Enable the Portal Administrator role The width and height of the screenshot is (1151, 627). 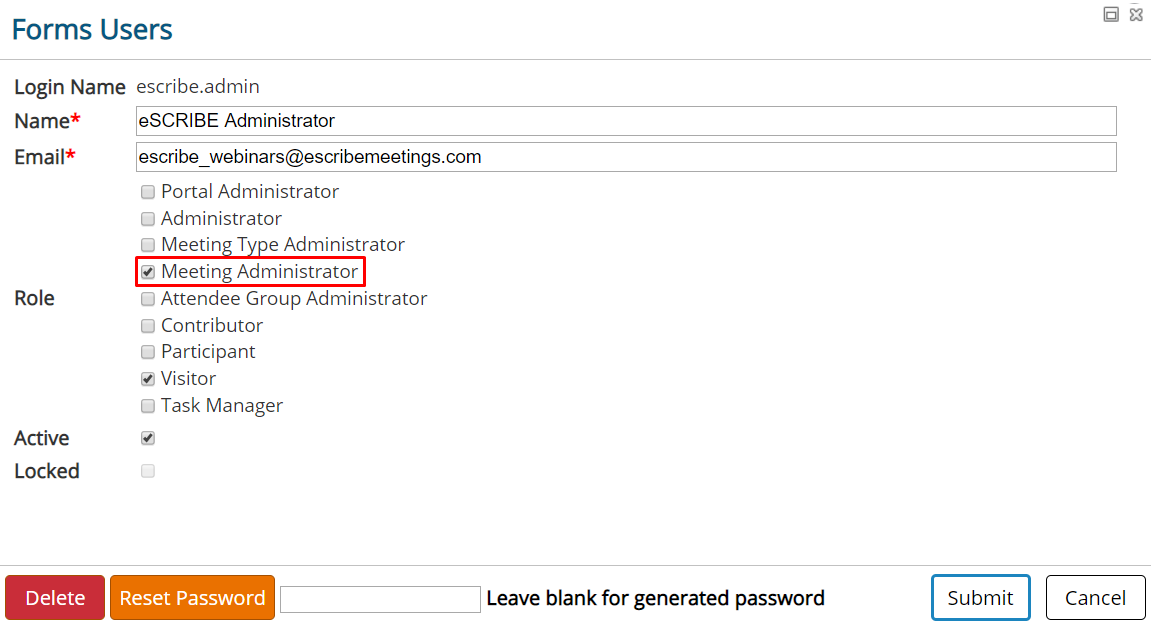click(147, 192)
